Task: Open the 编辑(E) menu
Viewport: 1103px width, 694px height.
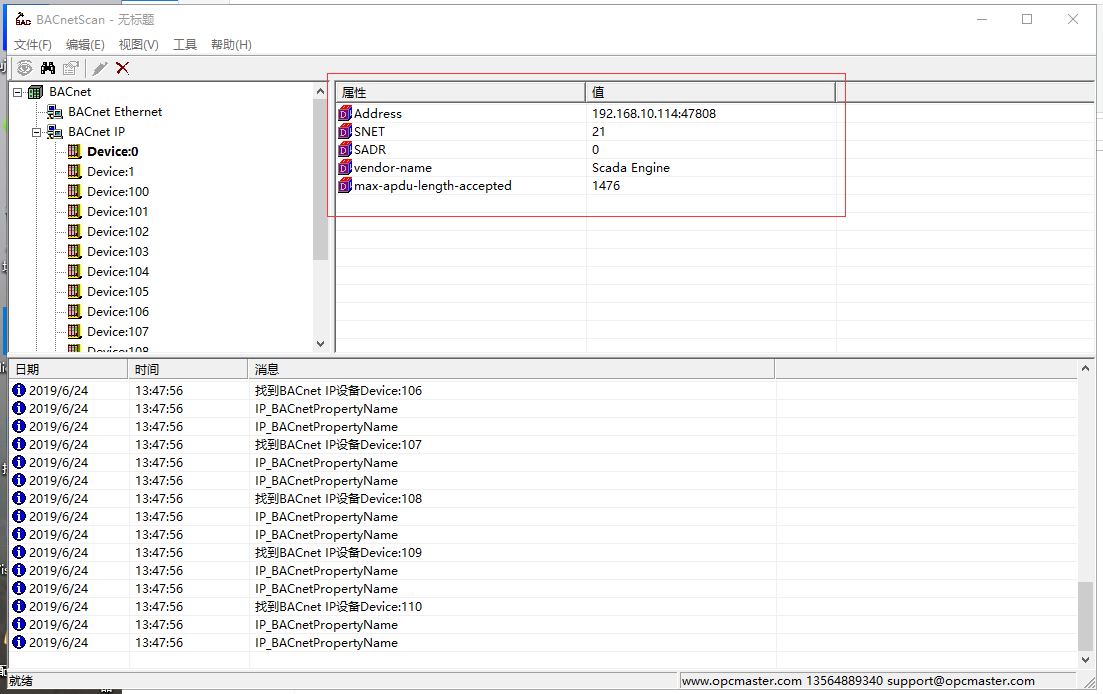Action: (85, 45)
